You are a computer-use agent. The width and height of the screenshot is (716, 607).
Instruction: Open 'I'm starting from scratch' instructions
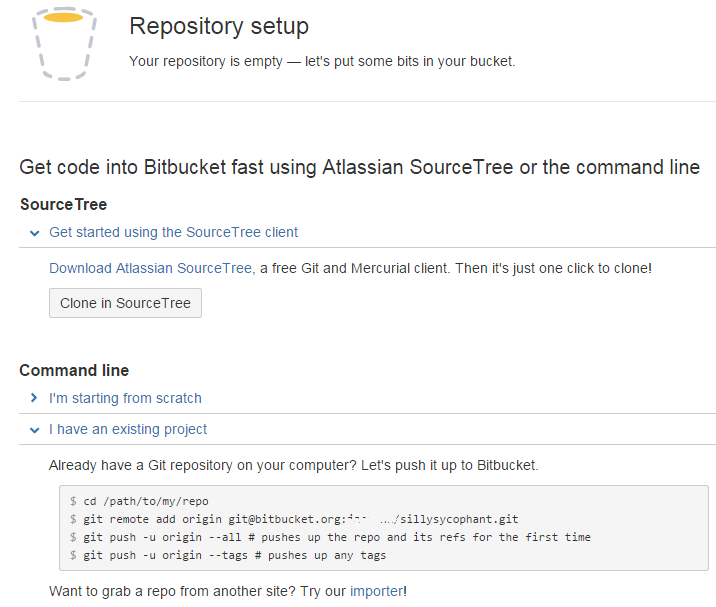[x=125, y=398]
